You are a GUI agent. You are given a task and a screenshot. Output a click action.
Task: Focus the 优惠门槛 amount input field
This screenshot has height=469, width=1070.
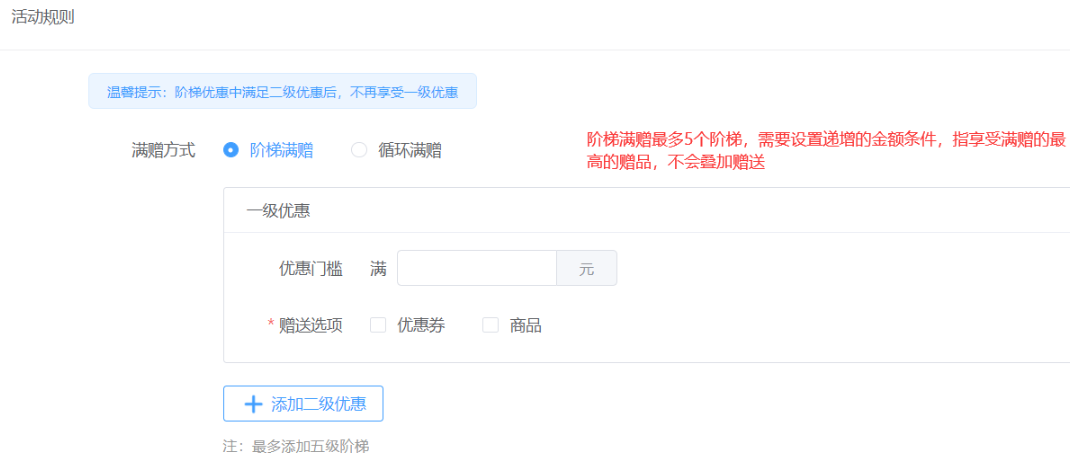click(477, 268)
